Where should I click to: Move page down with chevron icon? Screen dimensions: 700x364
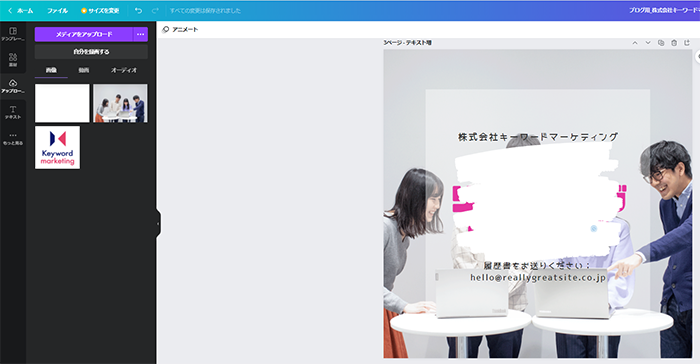click(648, 43)
